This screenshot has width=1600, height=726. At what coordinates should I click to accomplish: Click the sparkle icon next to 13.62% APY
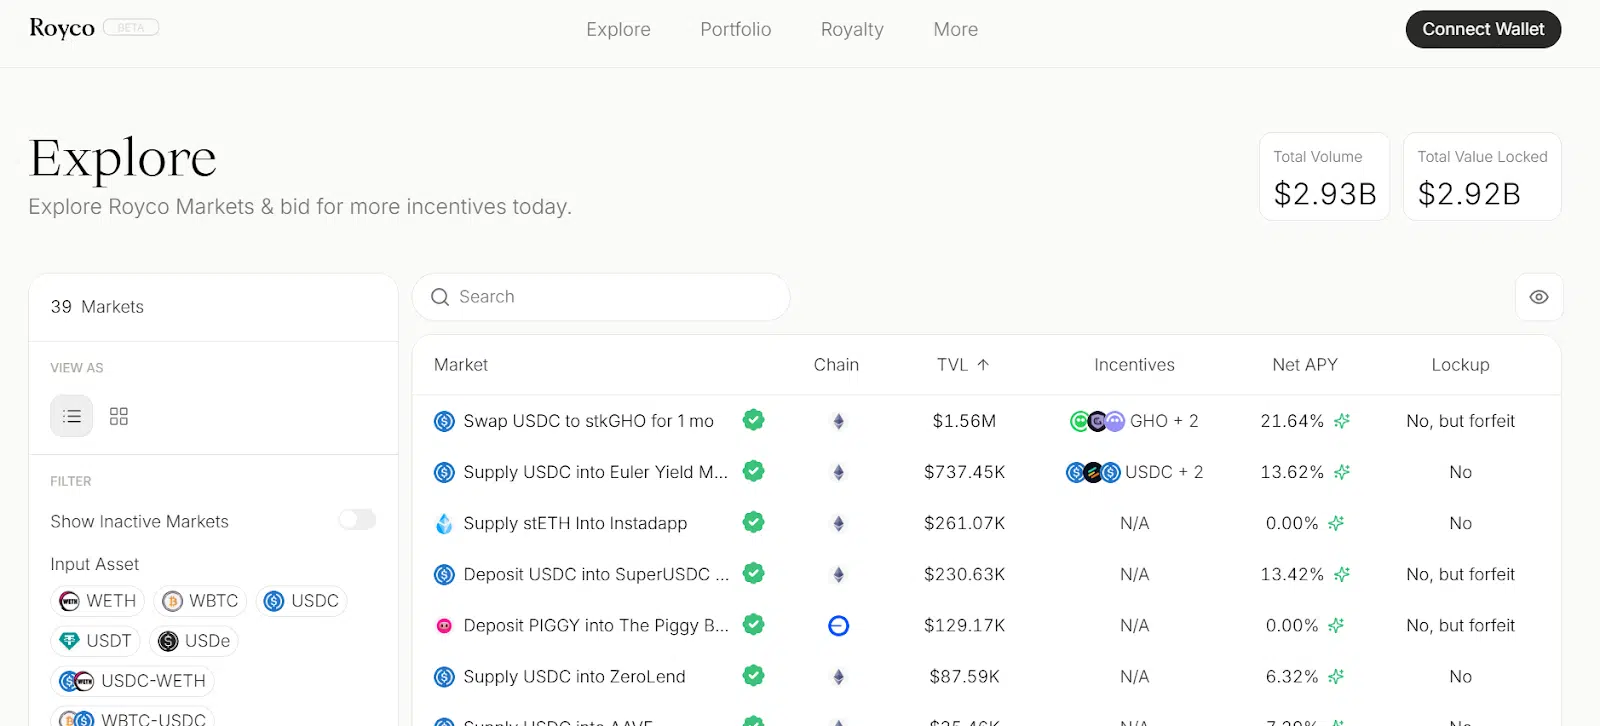(x=1342, y=472)
